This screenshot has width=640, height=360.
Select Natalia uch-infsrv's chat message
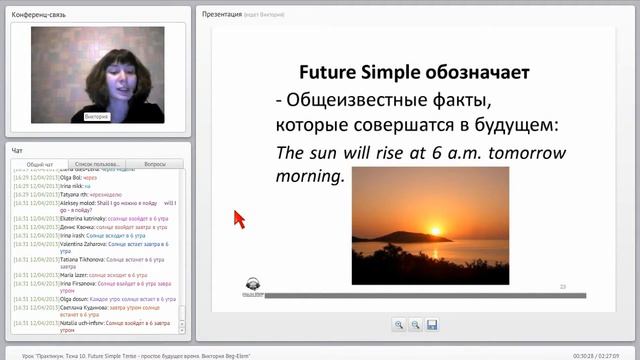(92, 326)
